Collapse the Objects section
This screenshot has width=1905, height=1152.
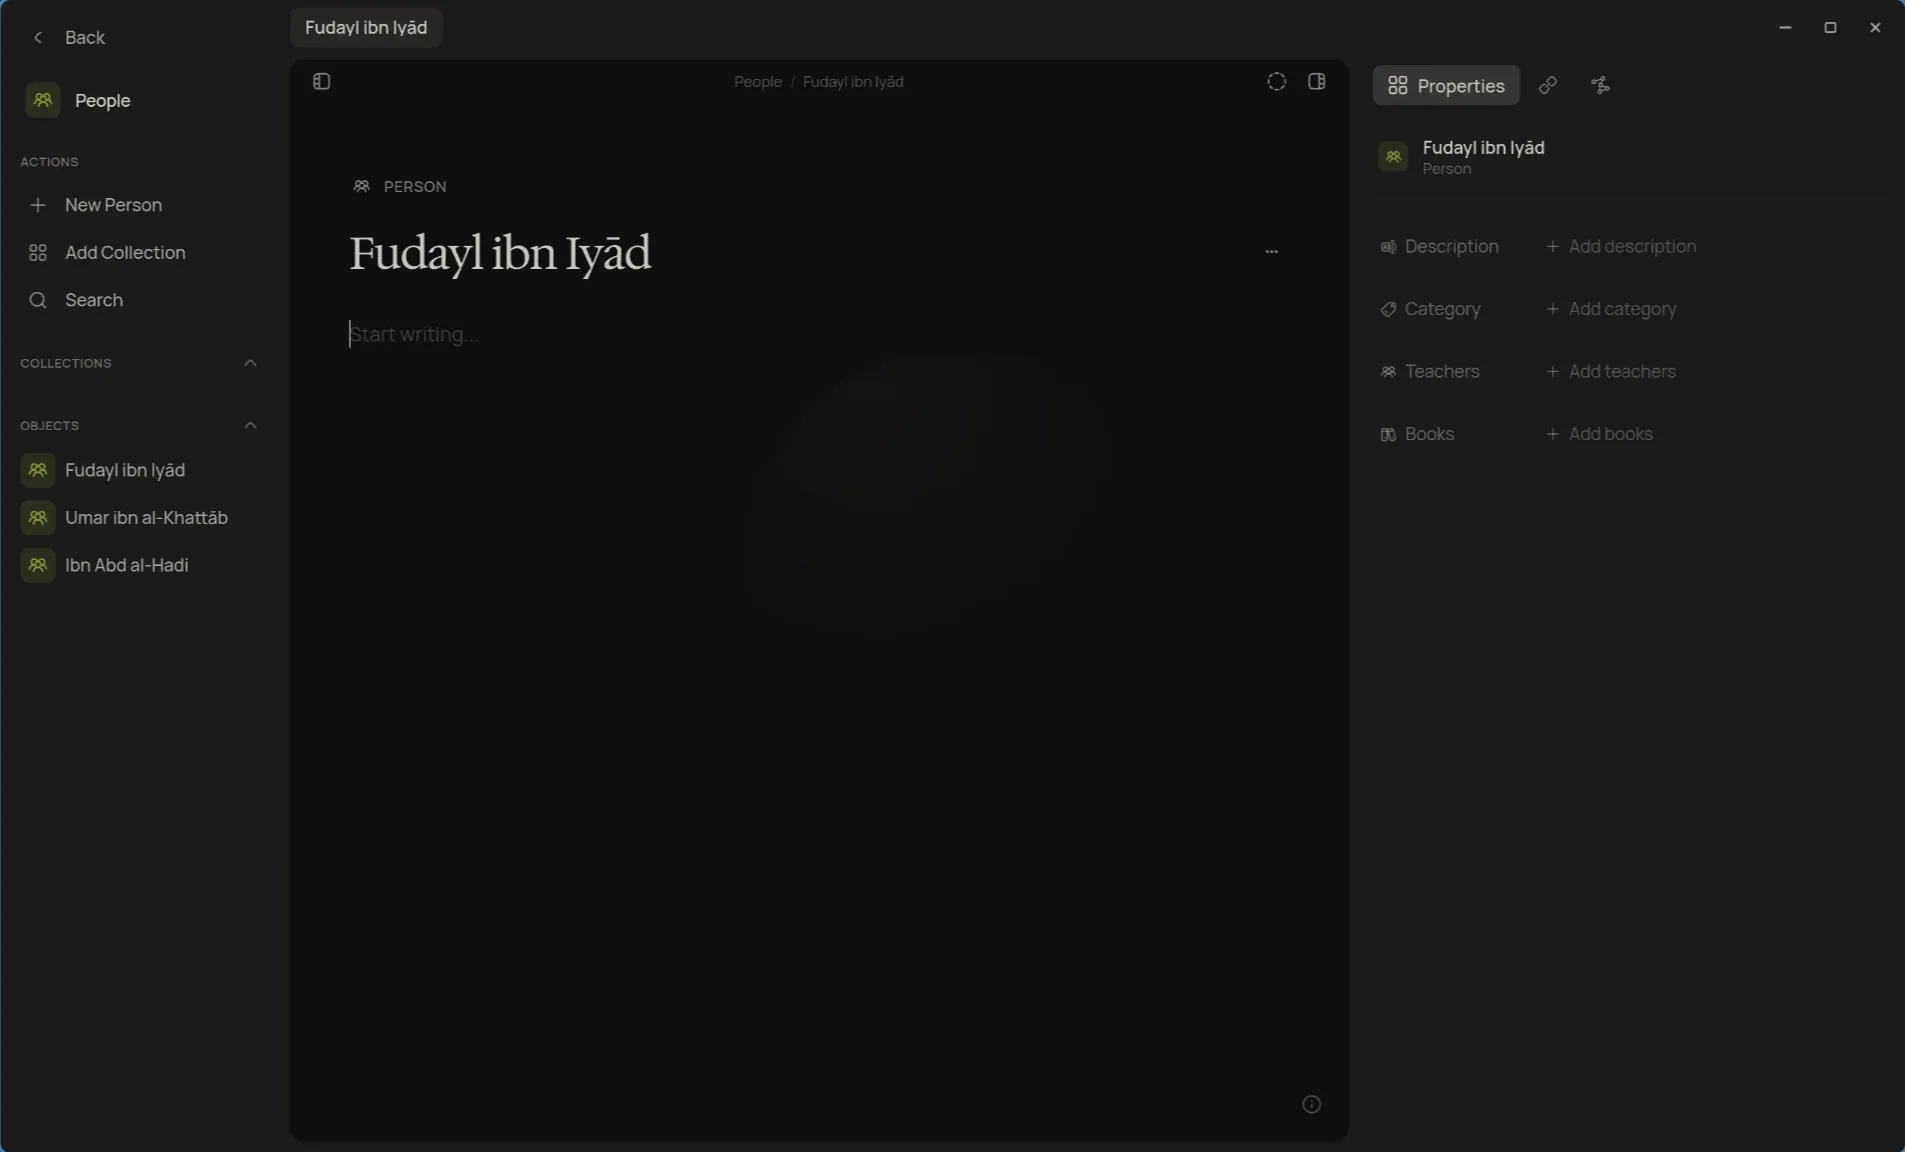(x=251, y=425)
